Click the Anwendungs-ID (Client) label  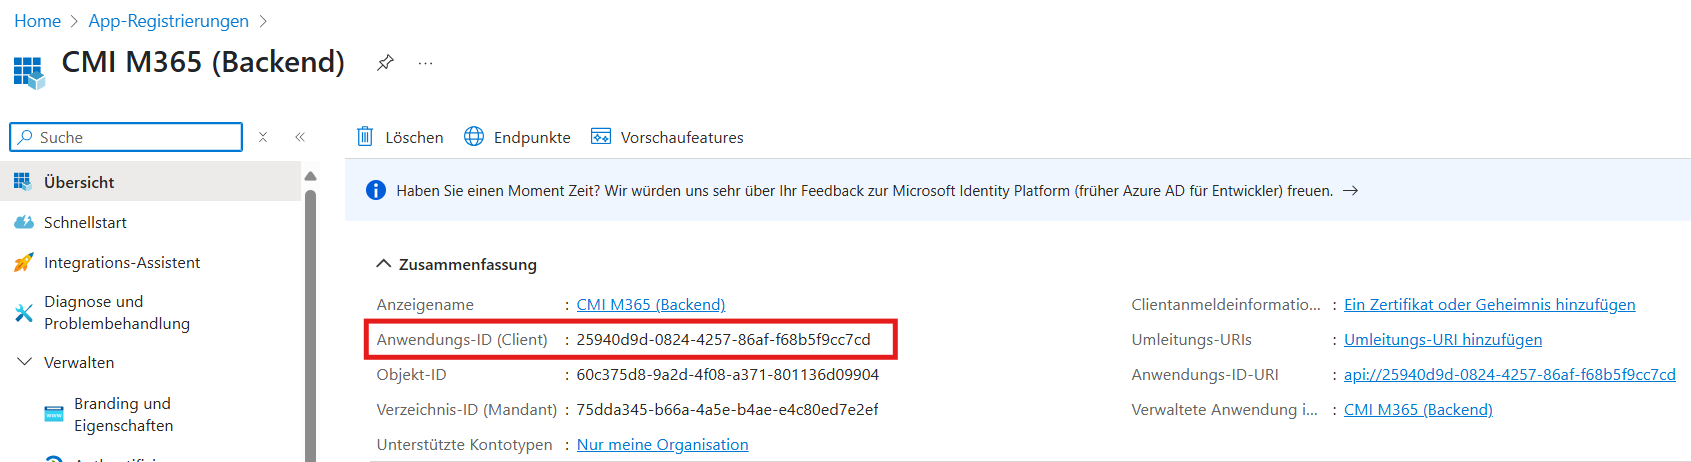click(x=462, y=339)
